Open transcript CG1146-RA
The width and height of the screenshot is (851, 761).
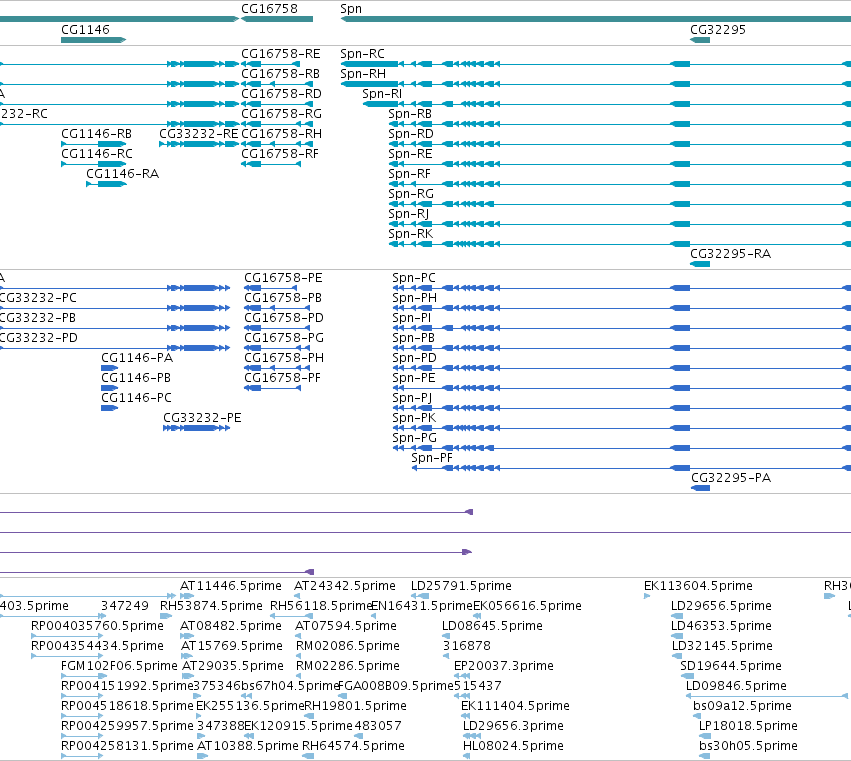(x=122, y=174)
